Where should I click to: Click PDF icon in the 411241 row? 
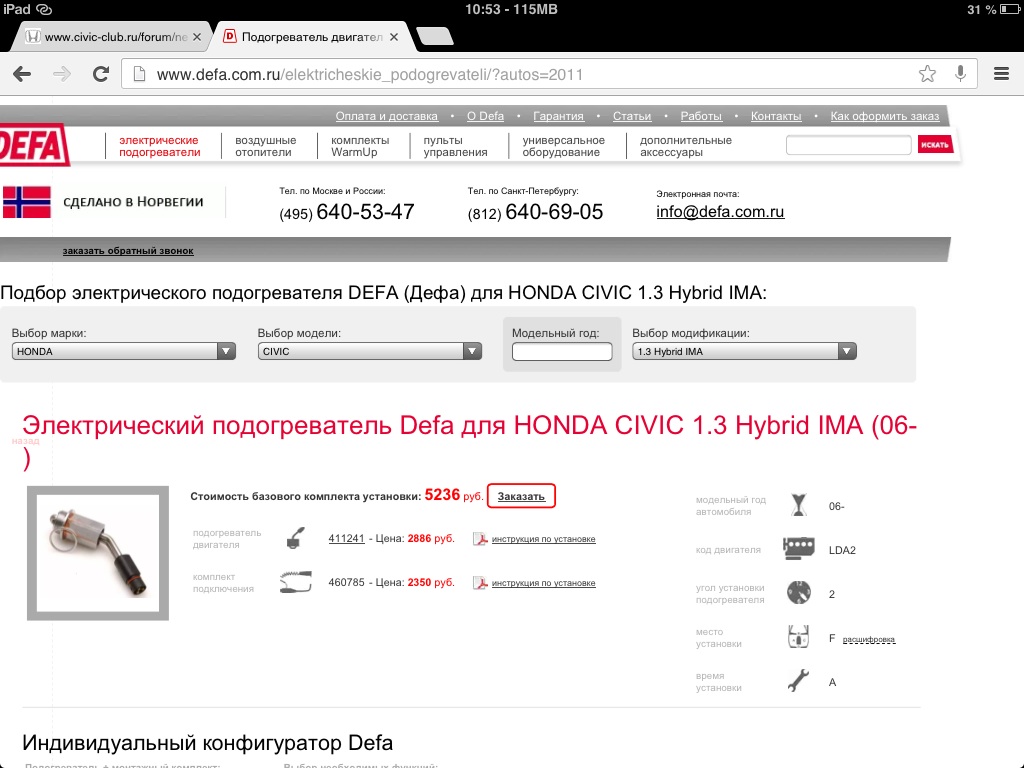pos(480,539)
